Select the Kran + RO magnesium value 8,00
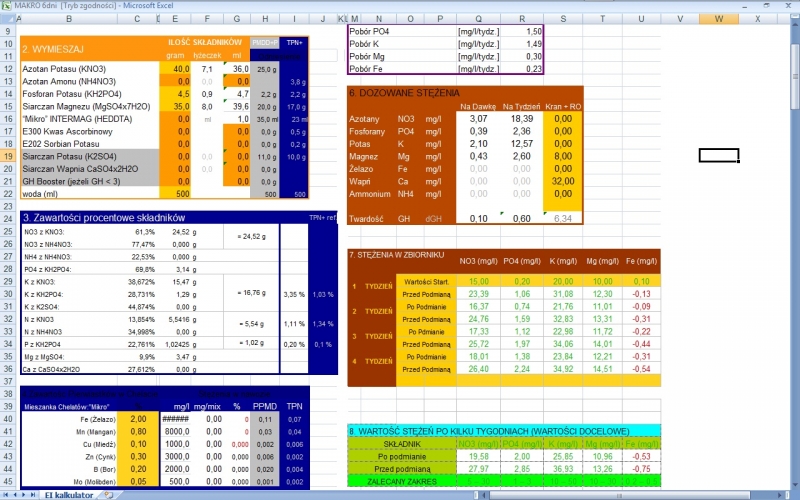The image size is (800, 500). click(x=563, y=157)
